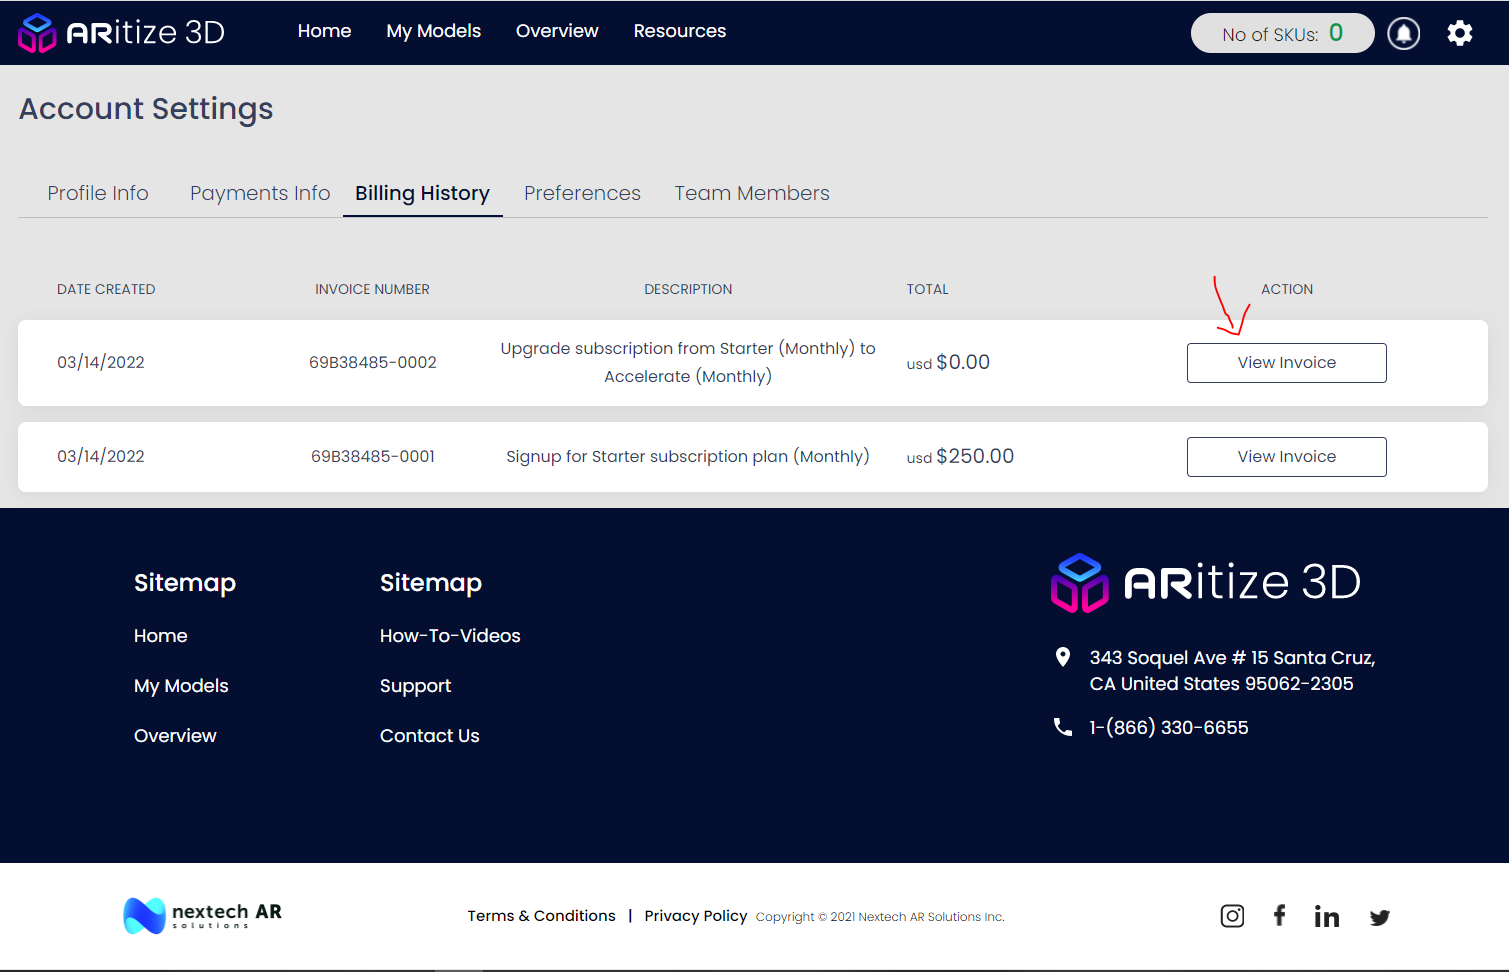Click the location pin icon by address
This screenshot has width=1509, height=972.
click(x=1063, y=657)
